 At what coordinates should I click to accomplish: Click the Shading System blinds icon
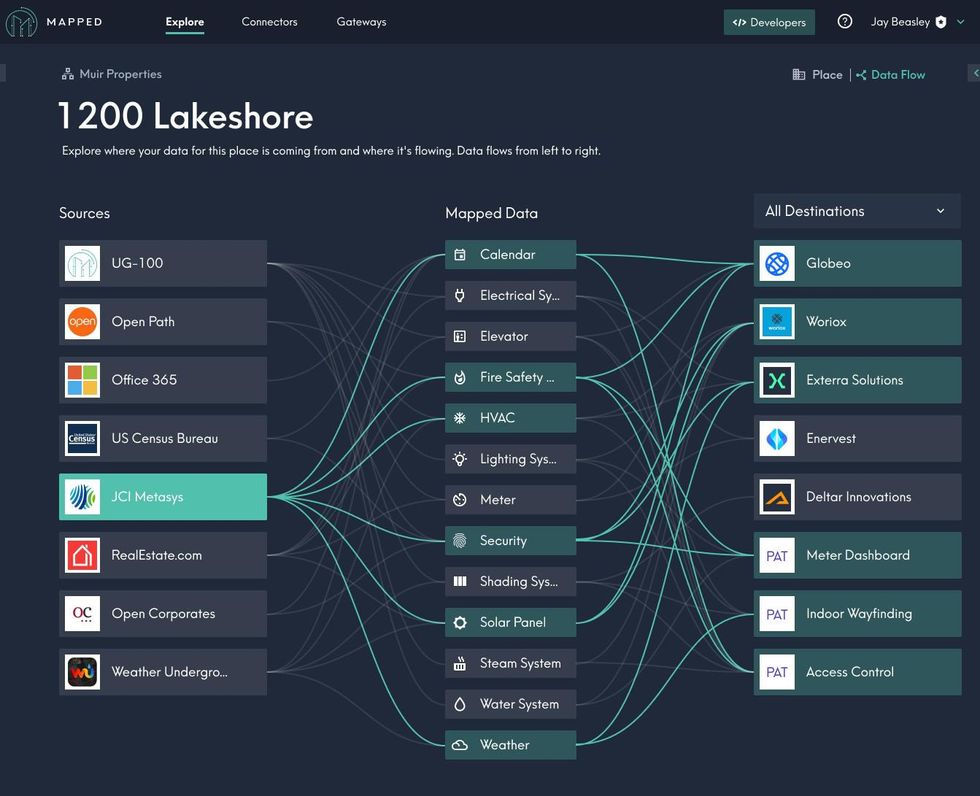pos(460,582)
